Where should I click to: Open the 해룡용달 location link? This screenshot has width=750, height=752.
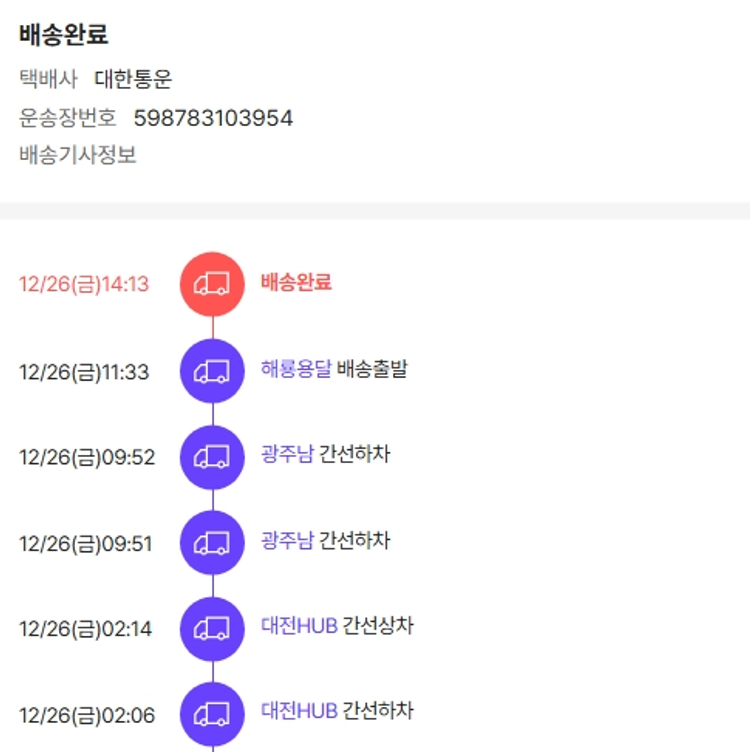coord(296,369)
